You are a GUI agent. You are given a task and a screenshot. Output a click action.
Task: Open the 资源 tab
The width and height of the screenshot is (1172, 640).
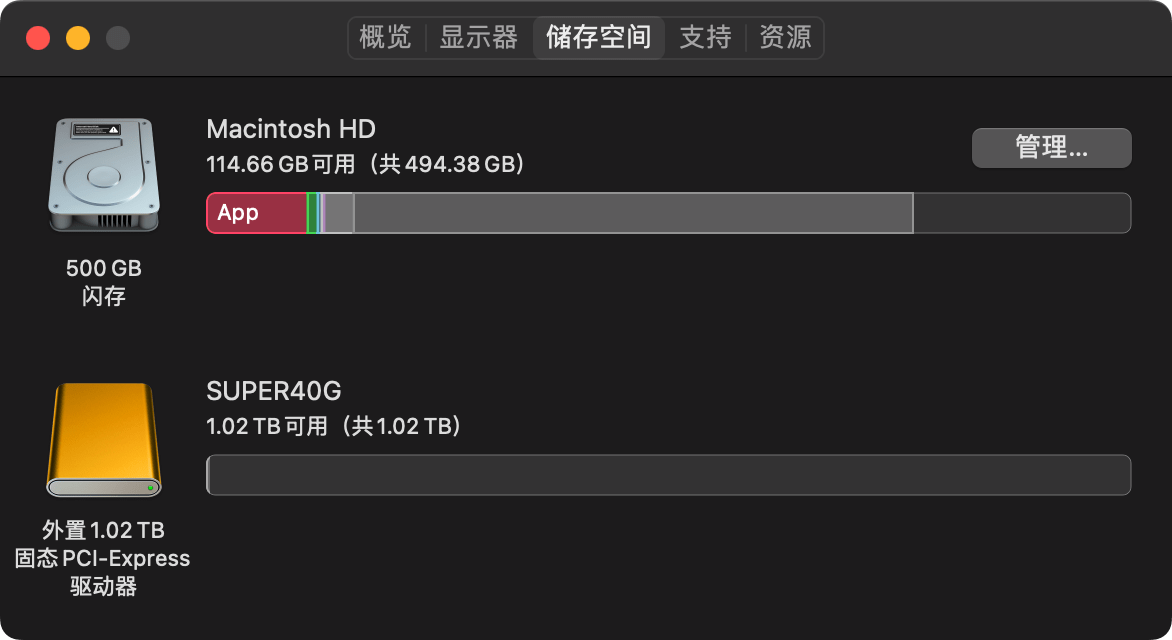786,37
